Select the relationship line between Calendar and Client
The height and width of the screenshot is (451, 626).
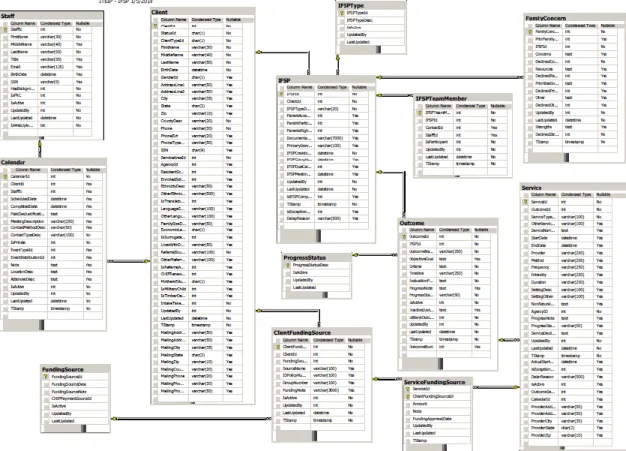pyautogui.click(x=129, y=261)
